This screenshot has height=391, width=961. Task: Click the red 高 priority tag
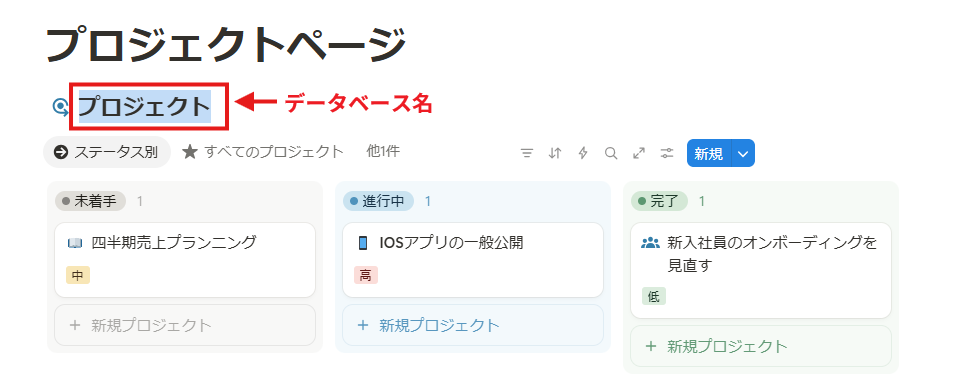coord(366,276)
